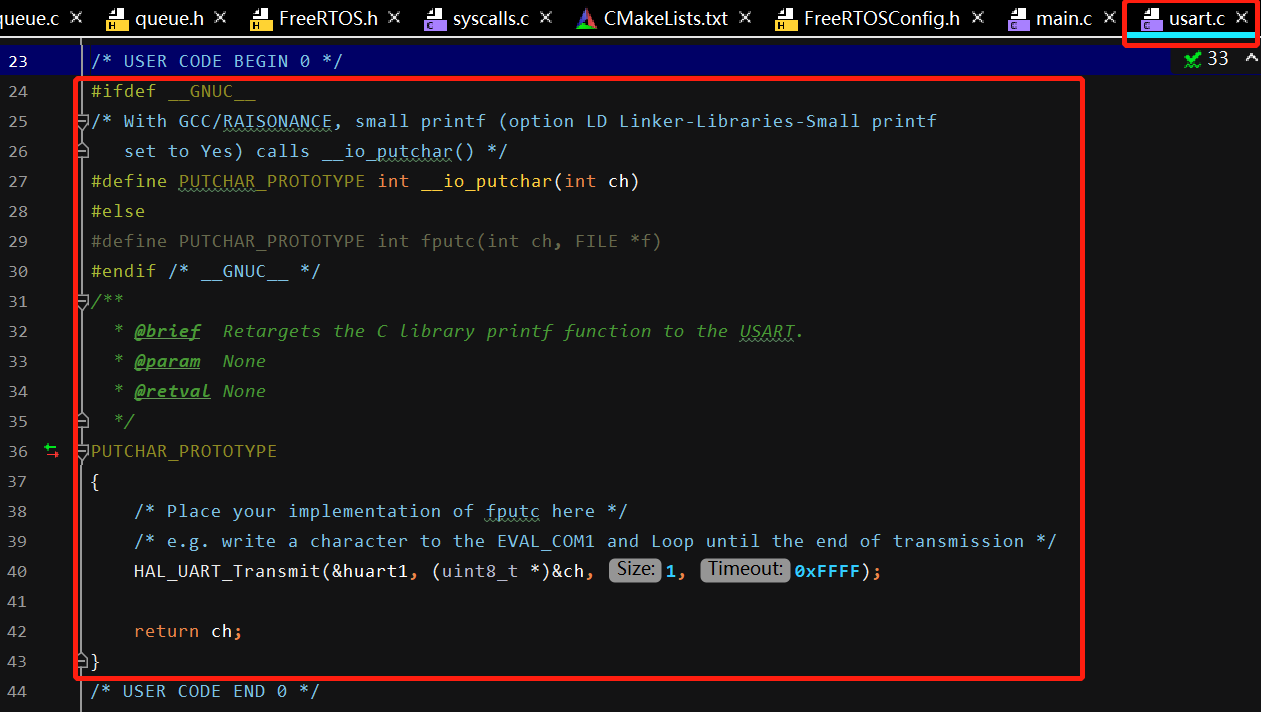Collapse the doc comment fold at line 31

coord(83,301)
